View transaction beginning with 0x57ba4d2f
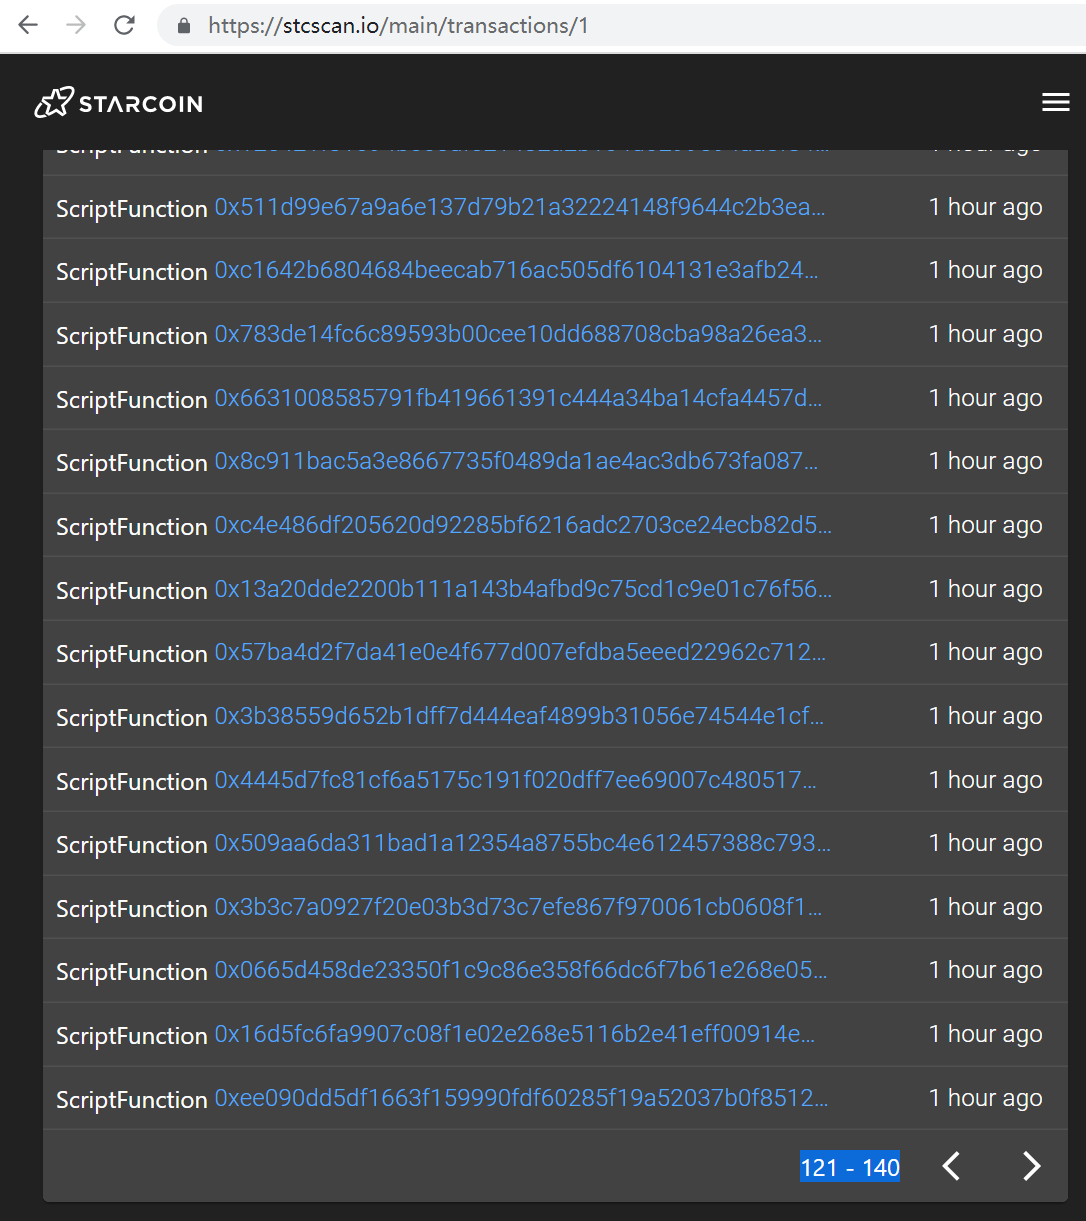1086x1221 pixels. (x=520, y=652)
